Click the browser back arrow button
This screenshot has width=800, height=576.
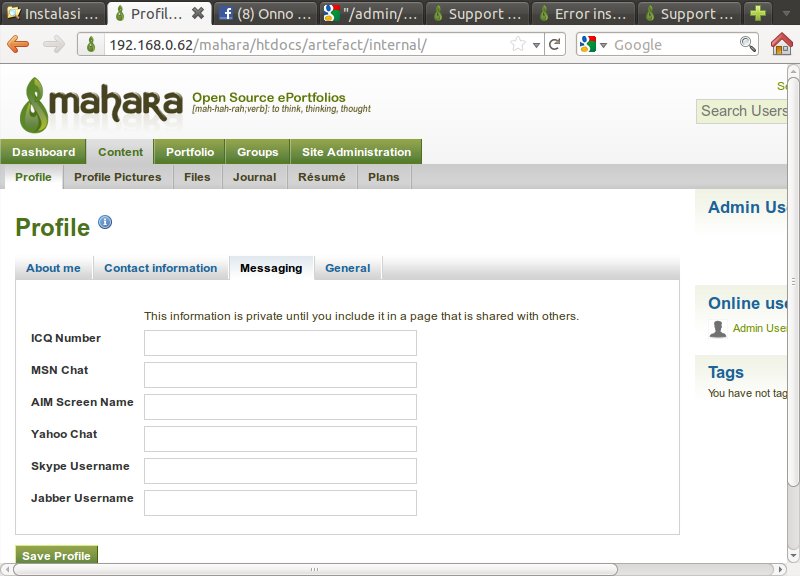[x=18, y=44]
